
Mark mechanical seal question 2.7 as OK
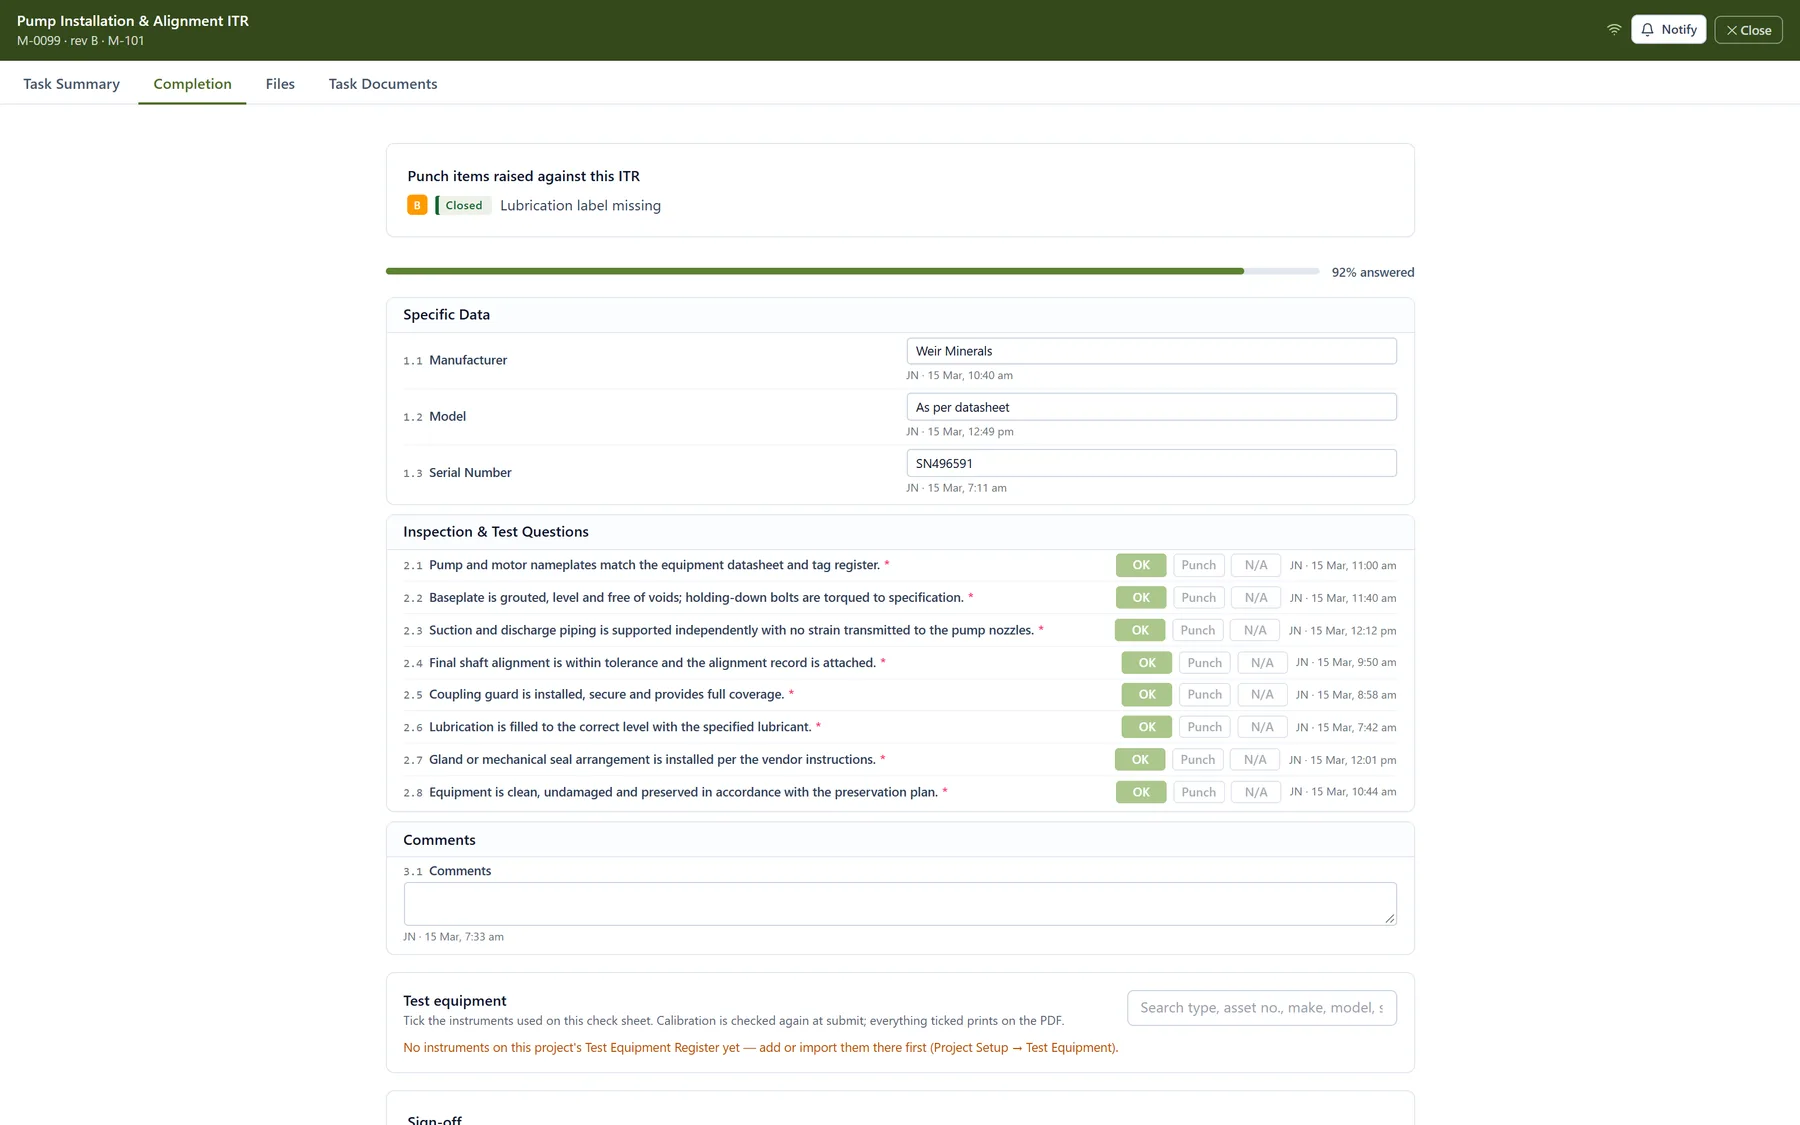click(1140, 760)
